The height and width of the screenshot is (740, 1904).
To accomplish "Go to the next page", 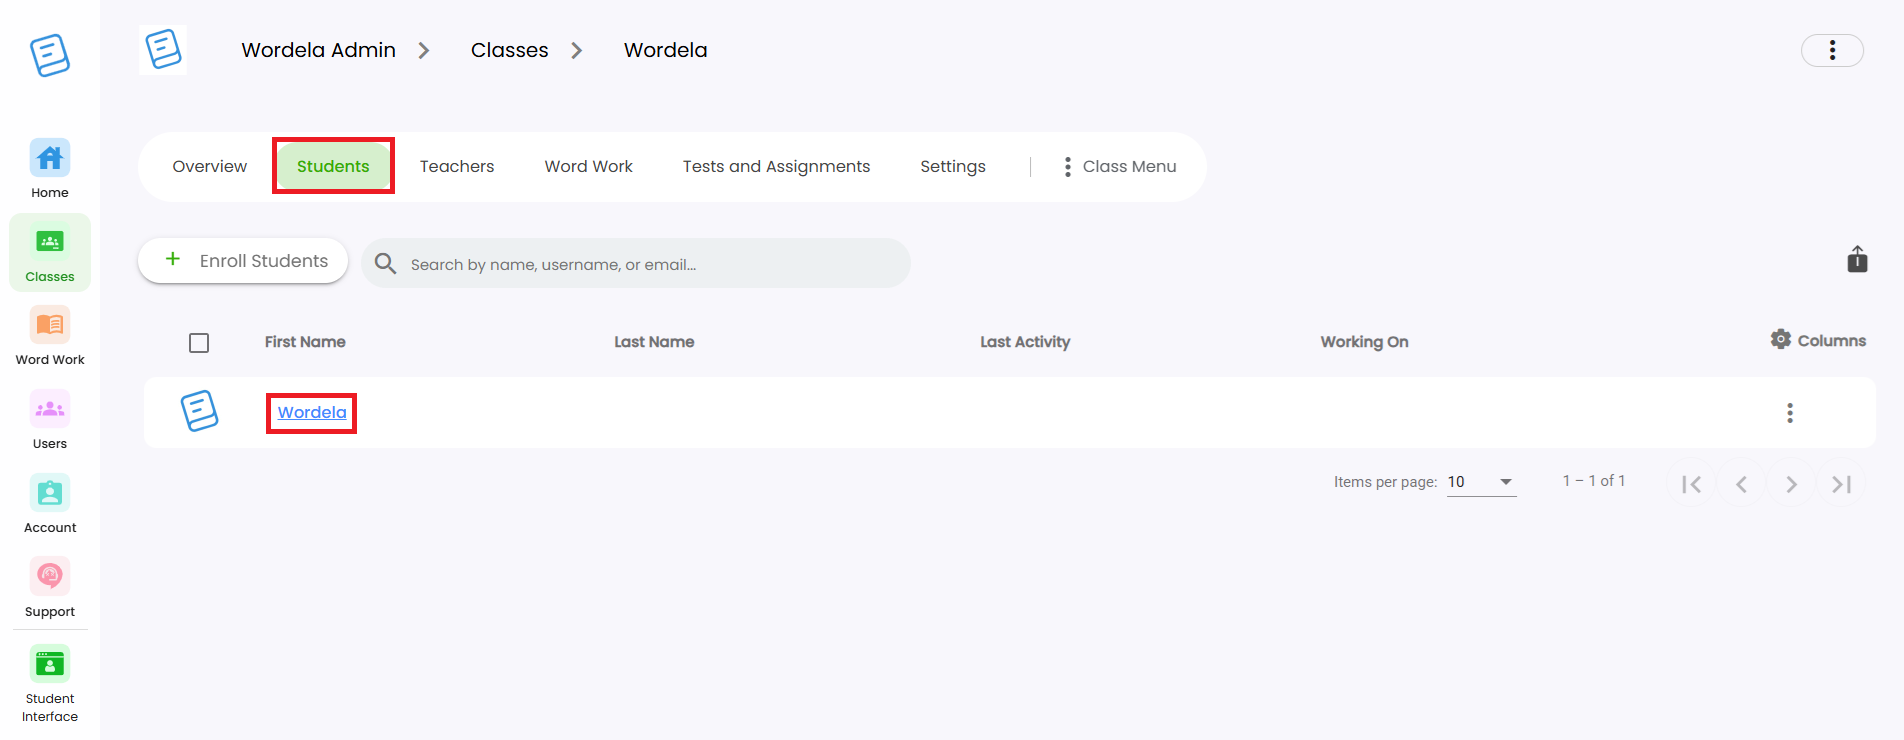I will (1791, 484).
